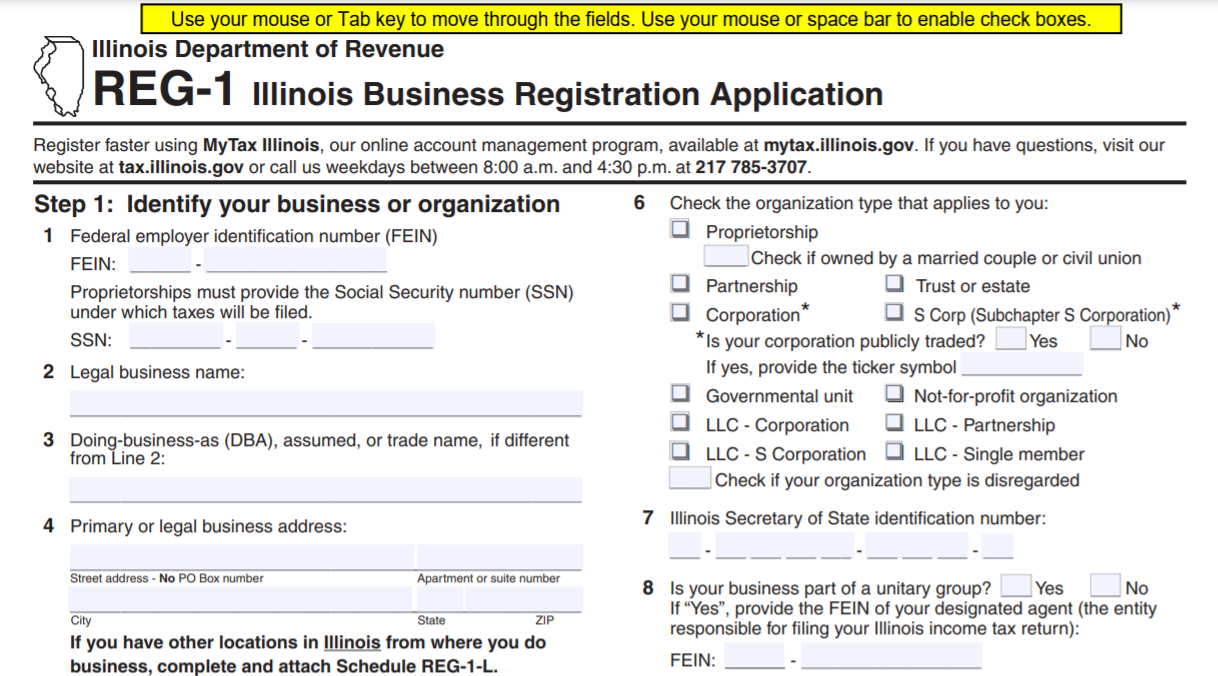
Task: Check the LLC - Corporation box
Action: point(680,423)
